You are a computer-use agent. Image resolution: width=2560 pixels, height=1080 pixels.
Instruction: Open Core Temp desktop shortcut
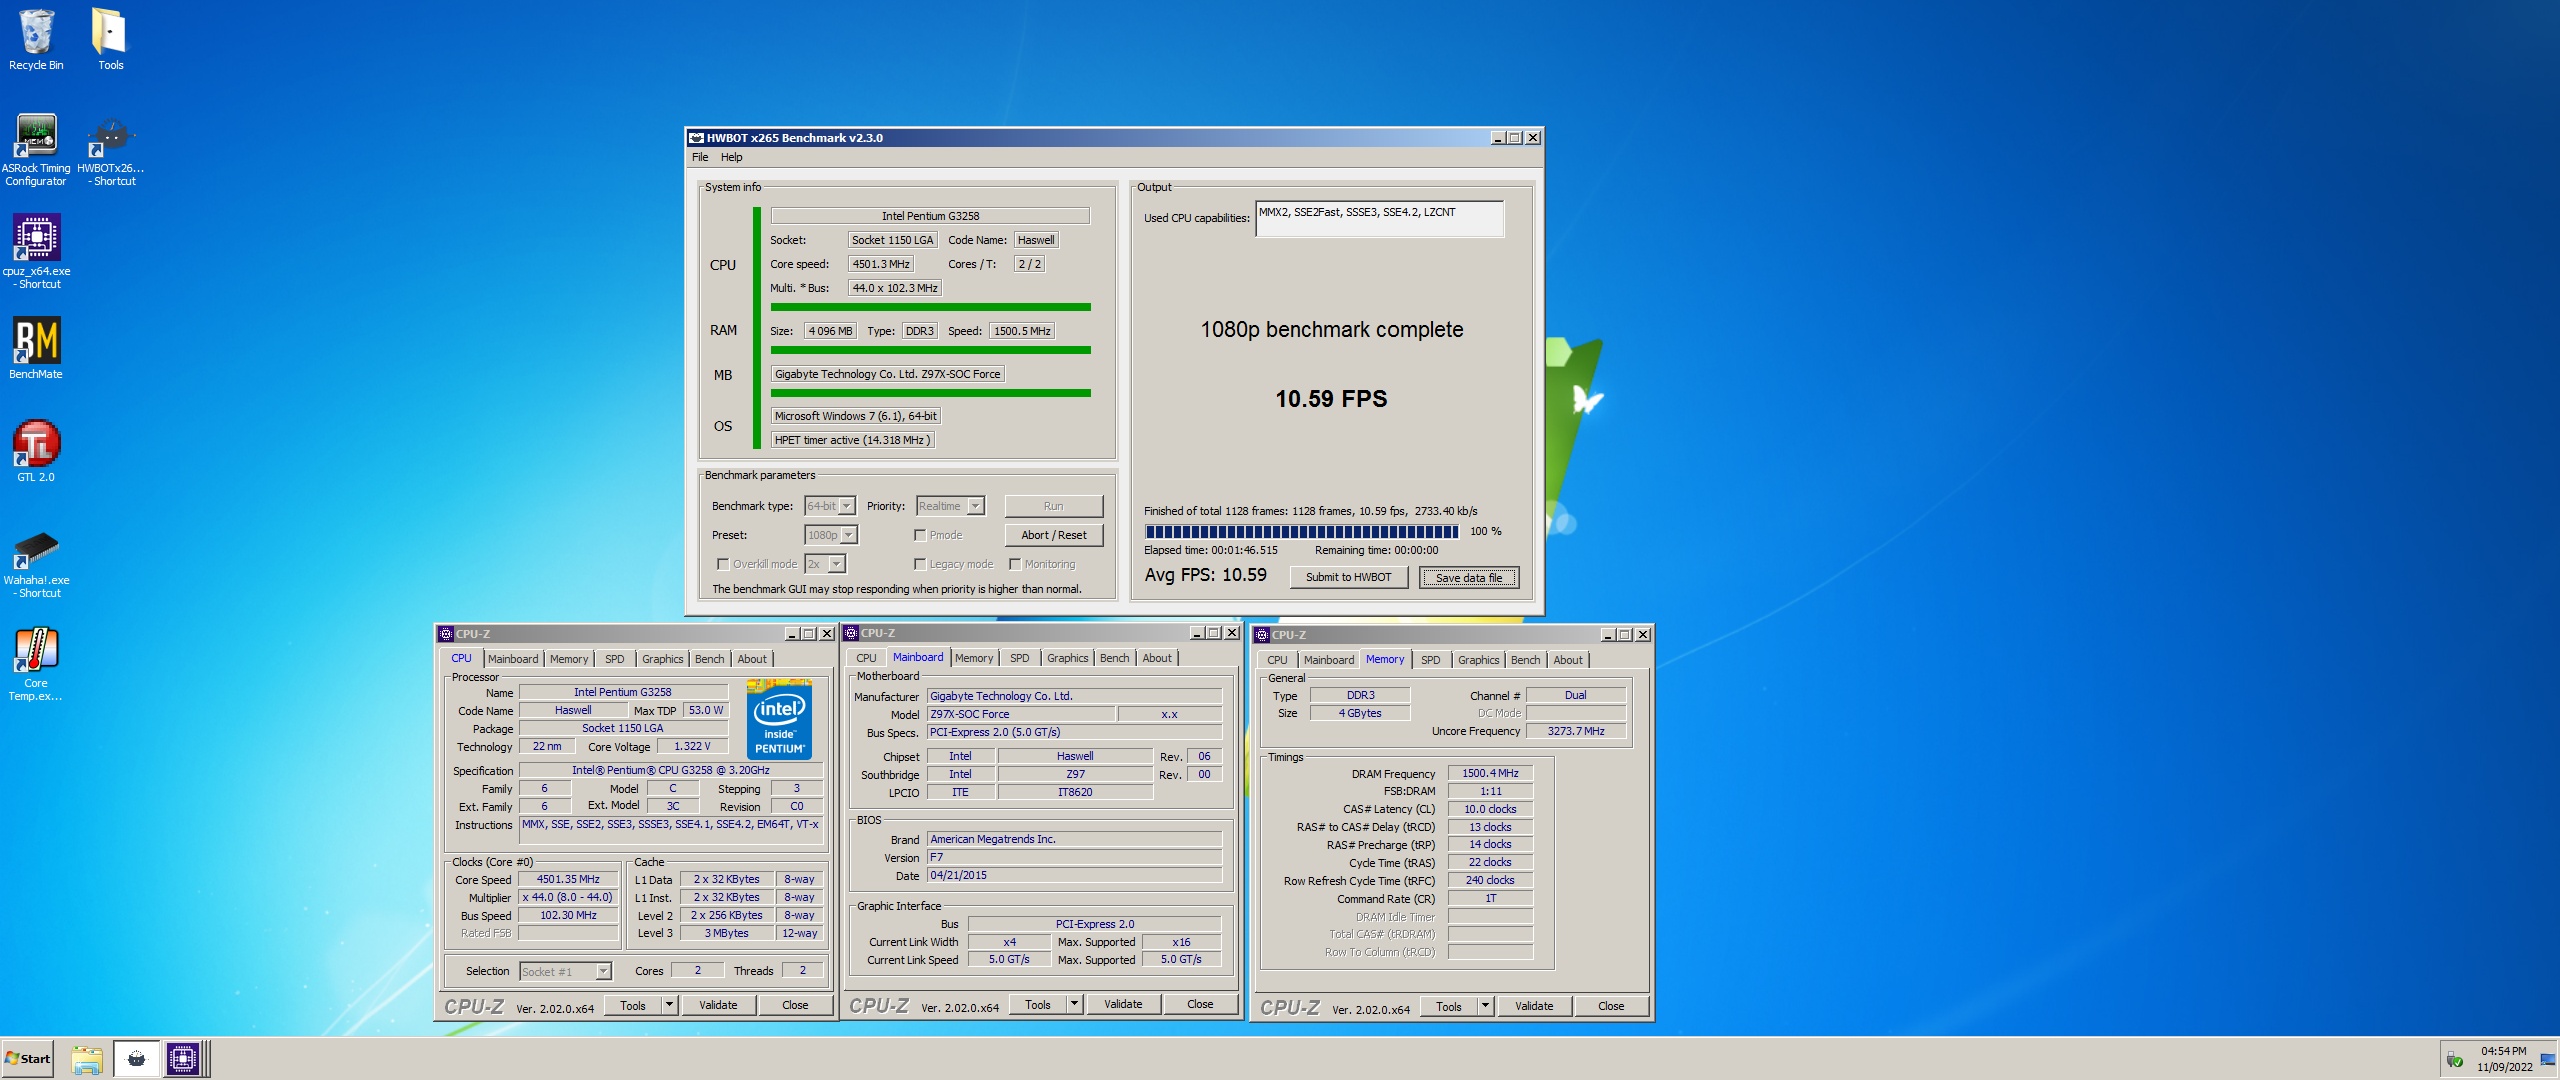[36, 664]
